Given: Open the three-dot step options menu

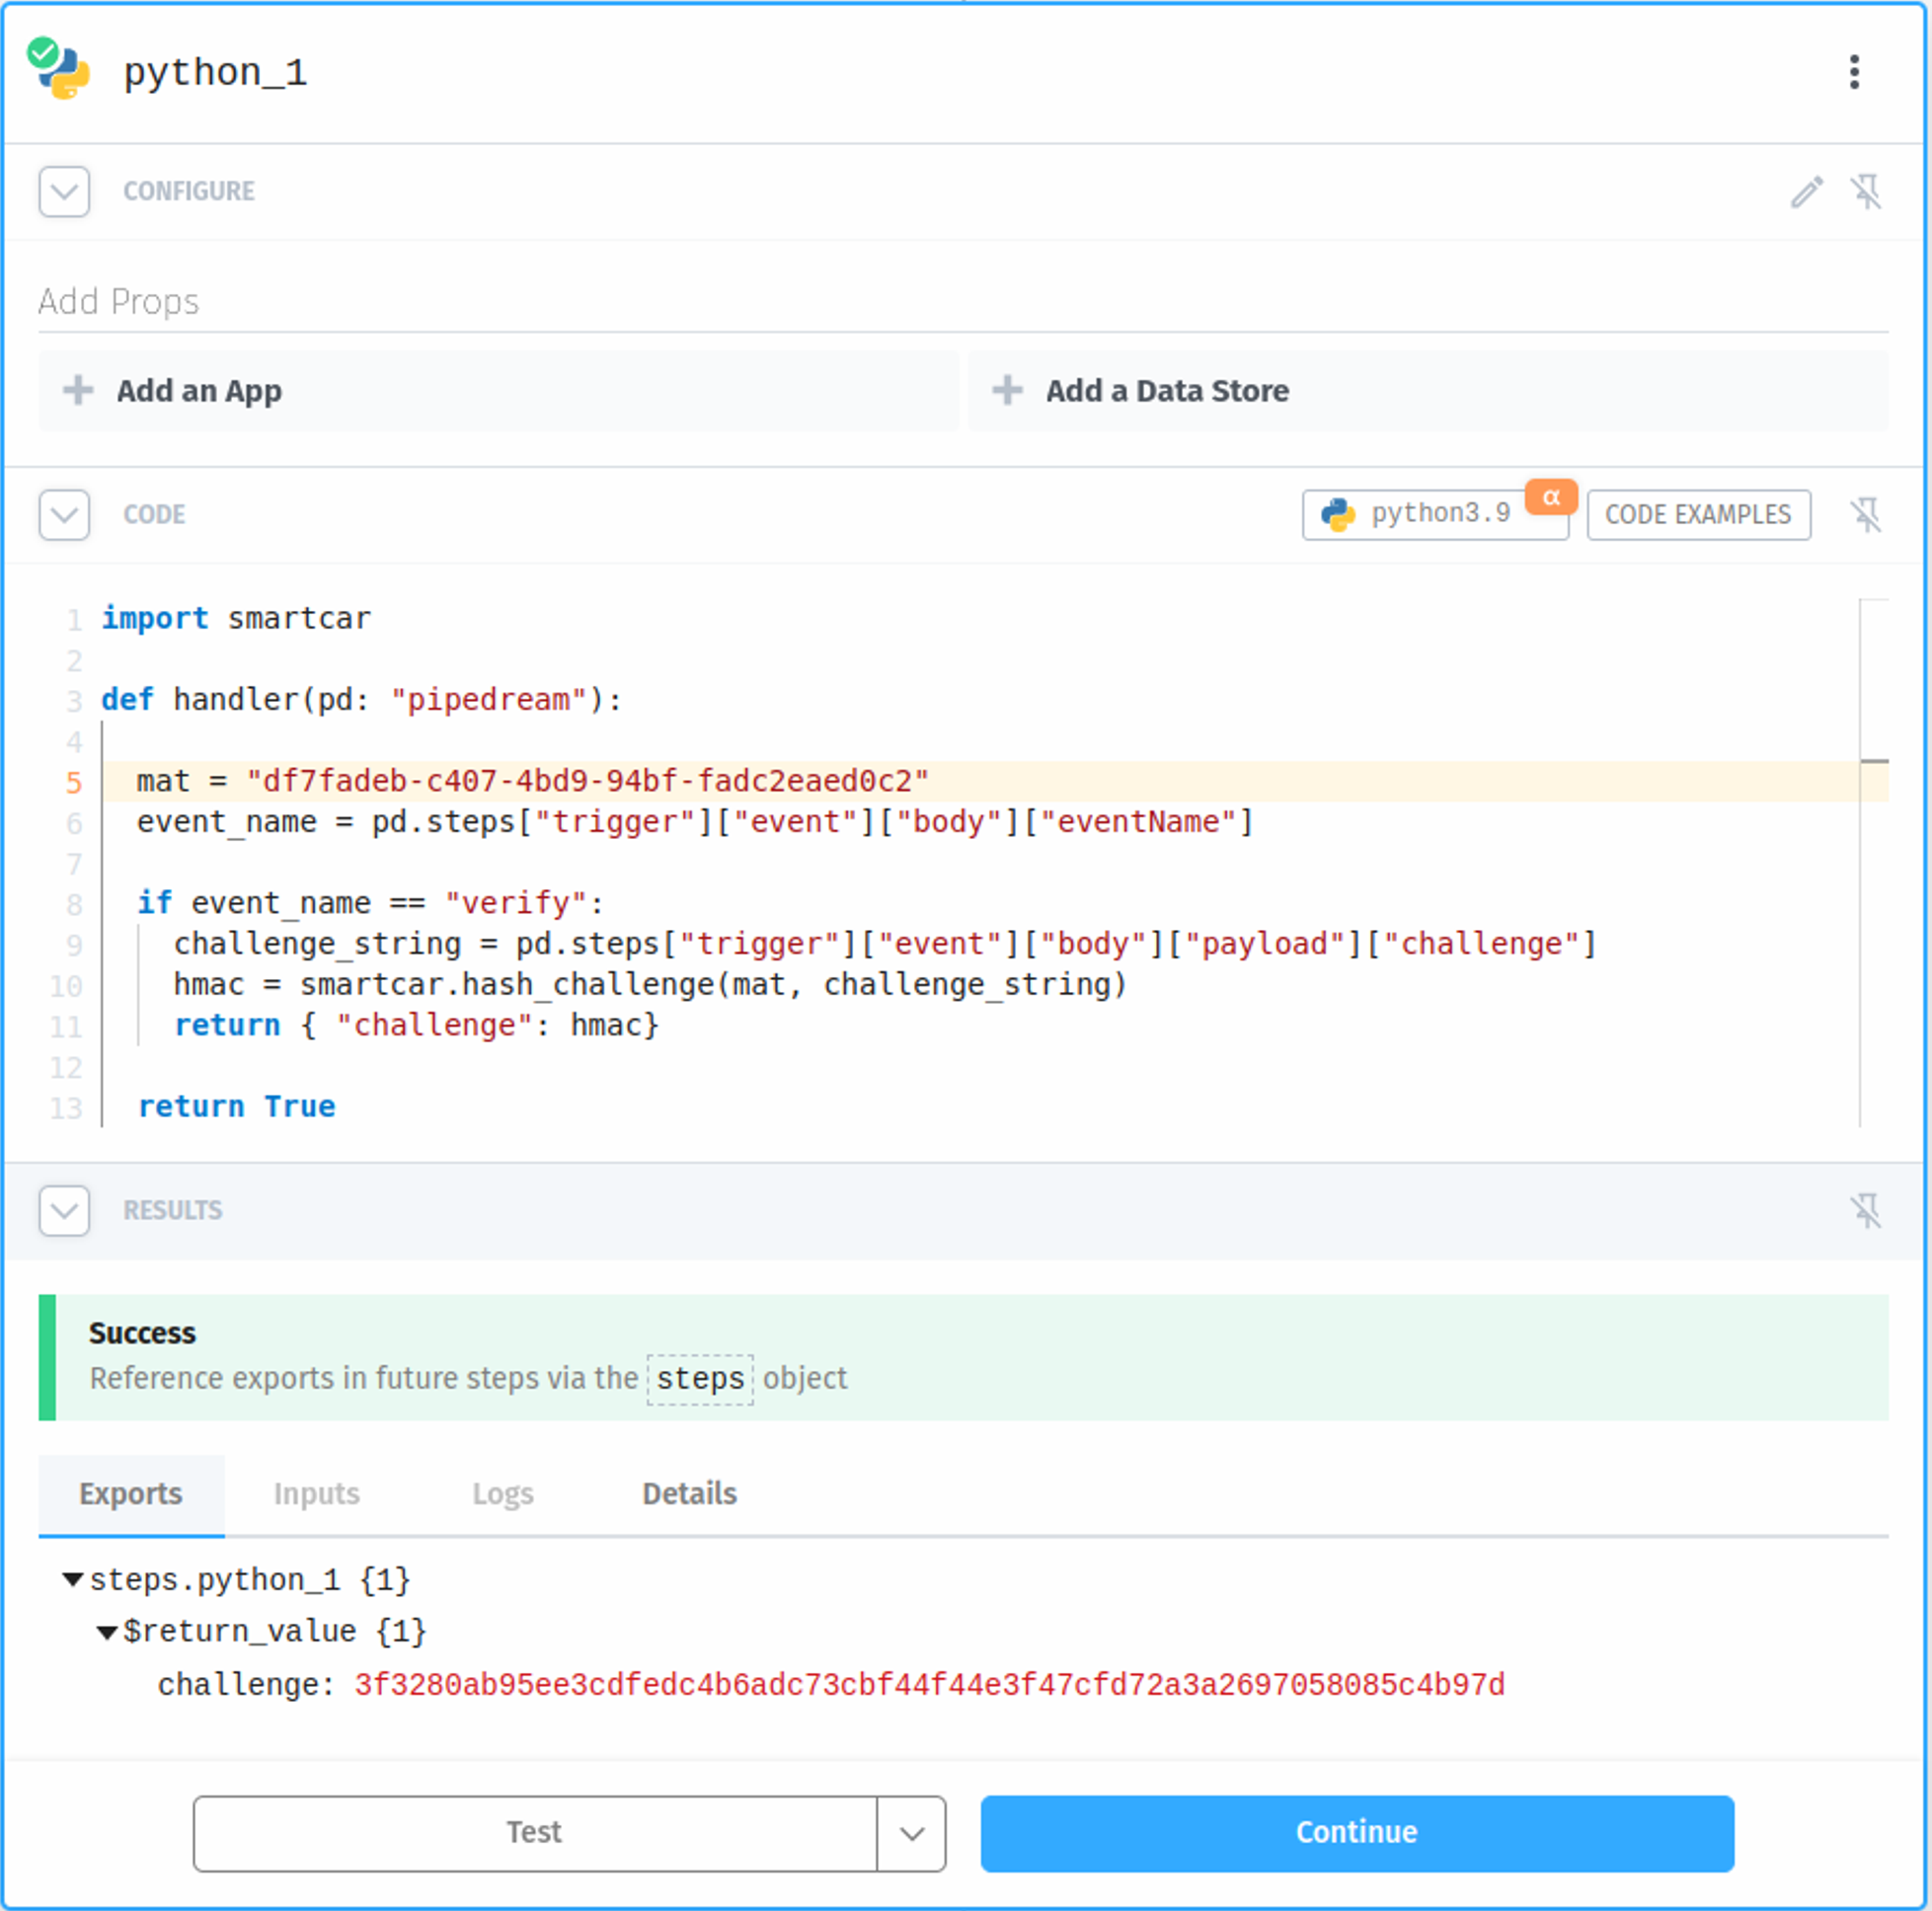Looking at the screenshot, I should tap(1854, 72).
